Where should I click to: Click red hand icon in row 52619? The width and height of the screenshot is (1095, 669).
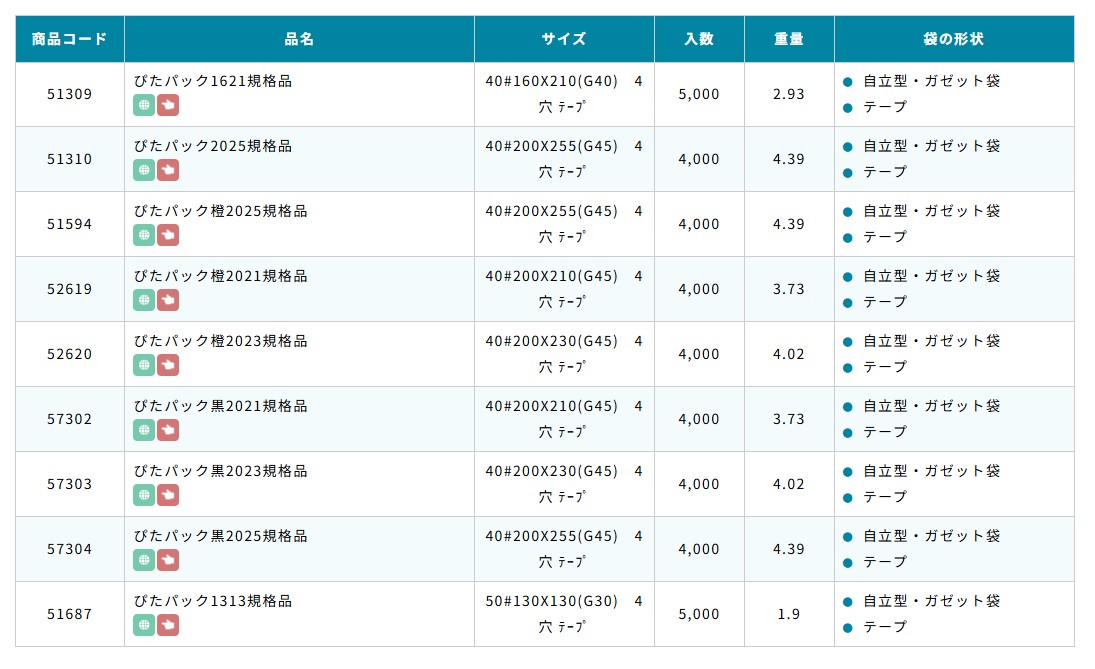pyautogui.click(x=168, y=300)
